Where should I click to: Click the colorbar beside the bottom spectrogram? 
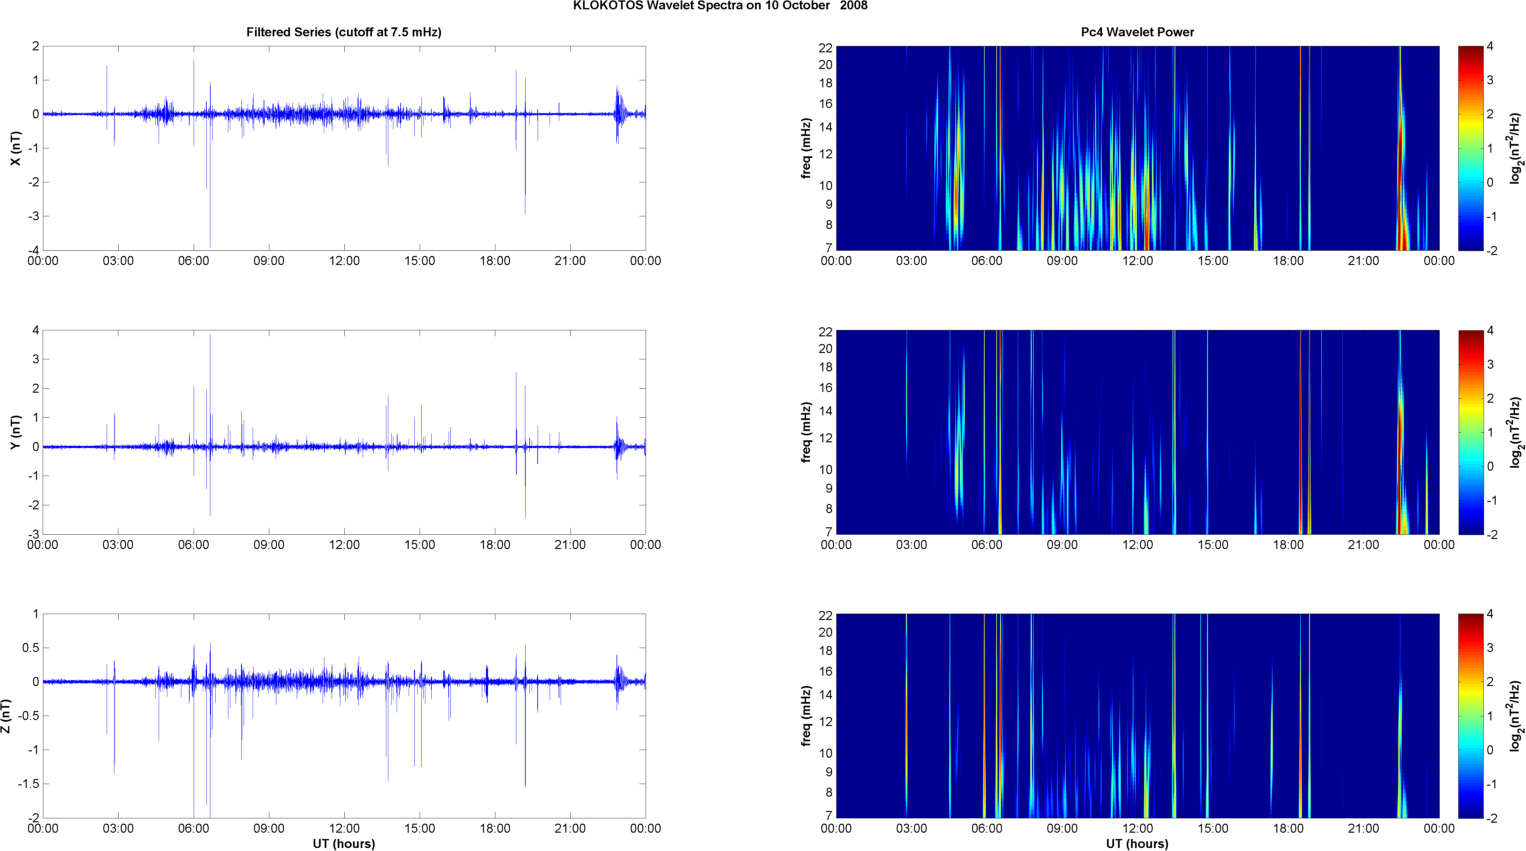pyautogui.click(x=1470, y=716)
